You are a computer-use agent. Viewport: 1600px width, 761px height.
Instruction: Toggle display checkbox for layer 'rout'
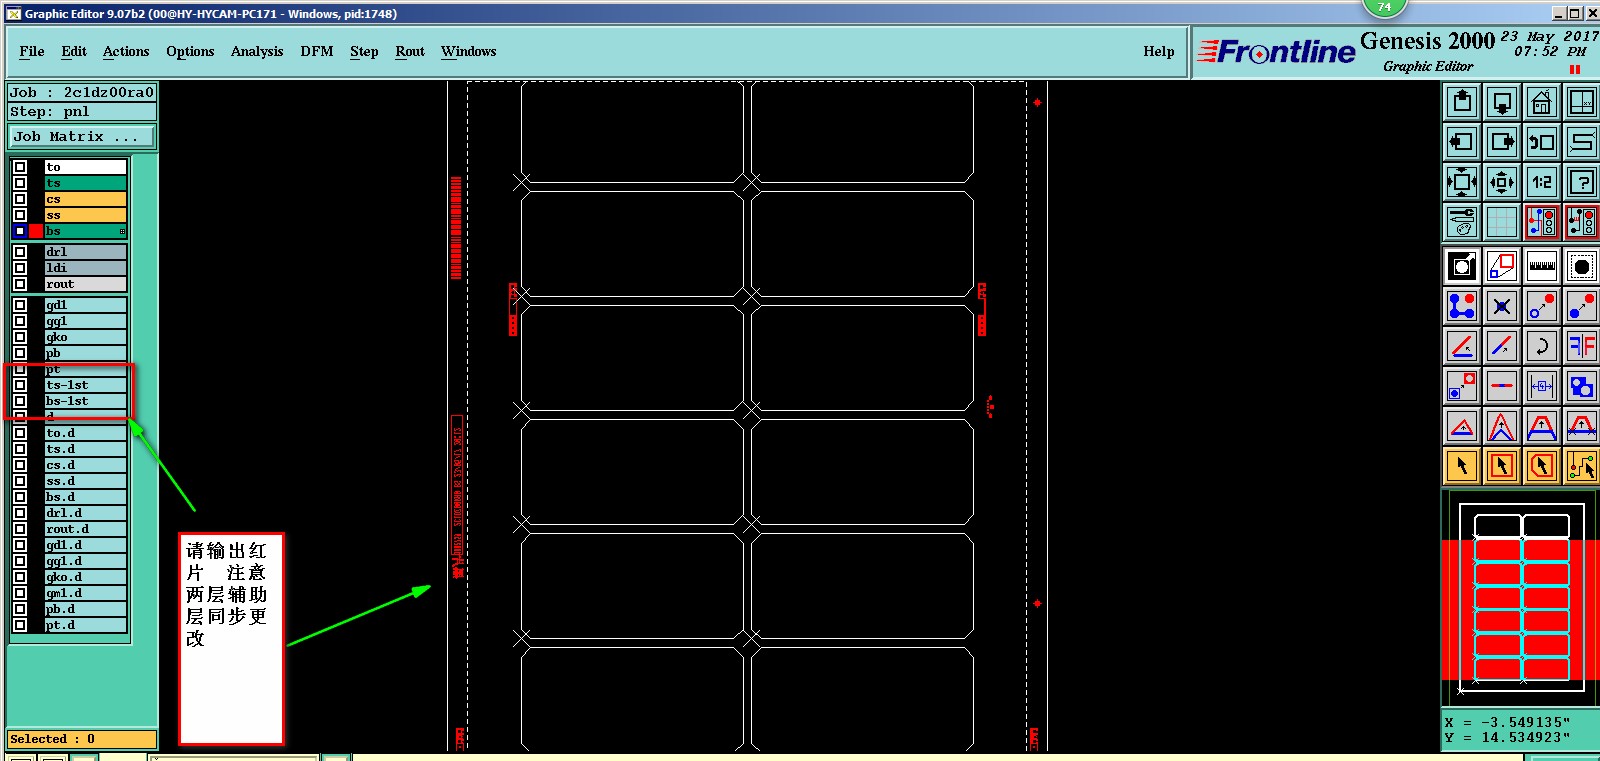pyautogui.click(x=20, y=284)
